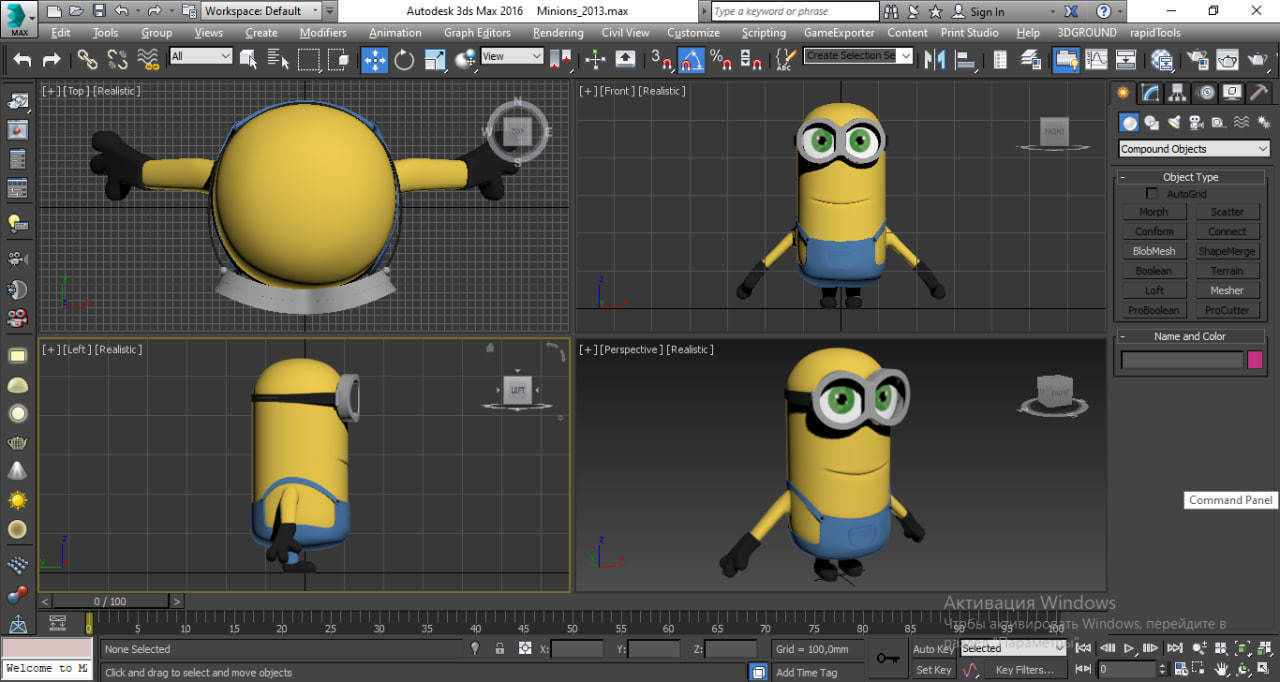
Task: Click the Mirror tool icon
Action: click(935, 59)
